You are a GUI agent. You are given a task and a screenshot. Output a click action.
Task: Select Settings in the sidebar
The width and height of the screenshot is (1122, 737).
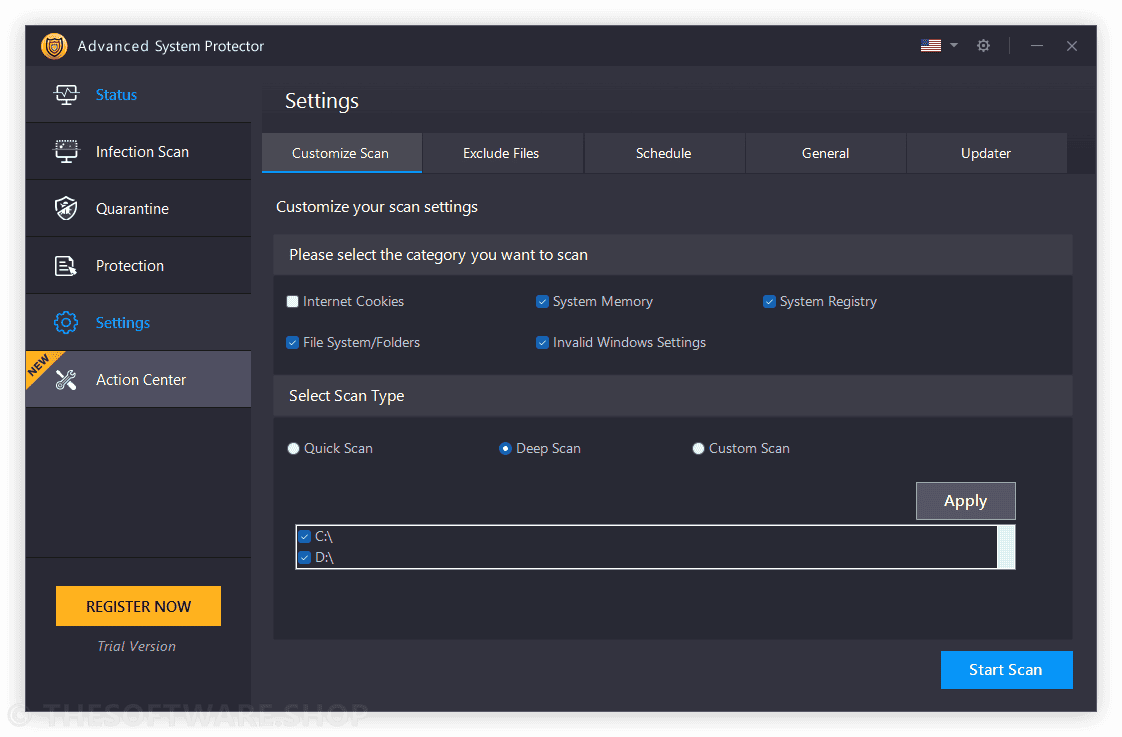point(138,323)
